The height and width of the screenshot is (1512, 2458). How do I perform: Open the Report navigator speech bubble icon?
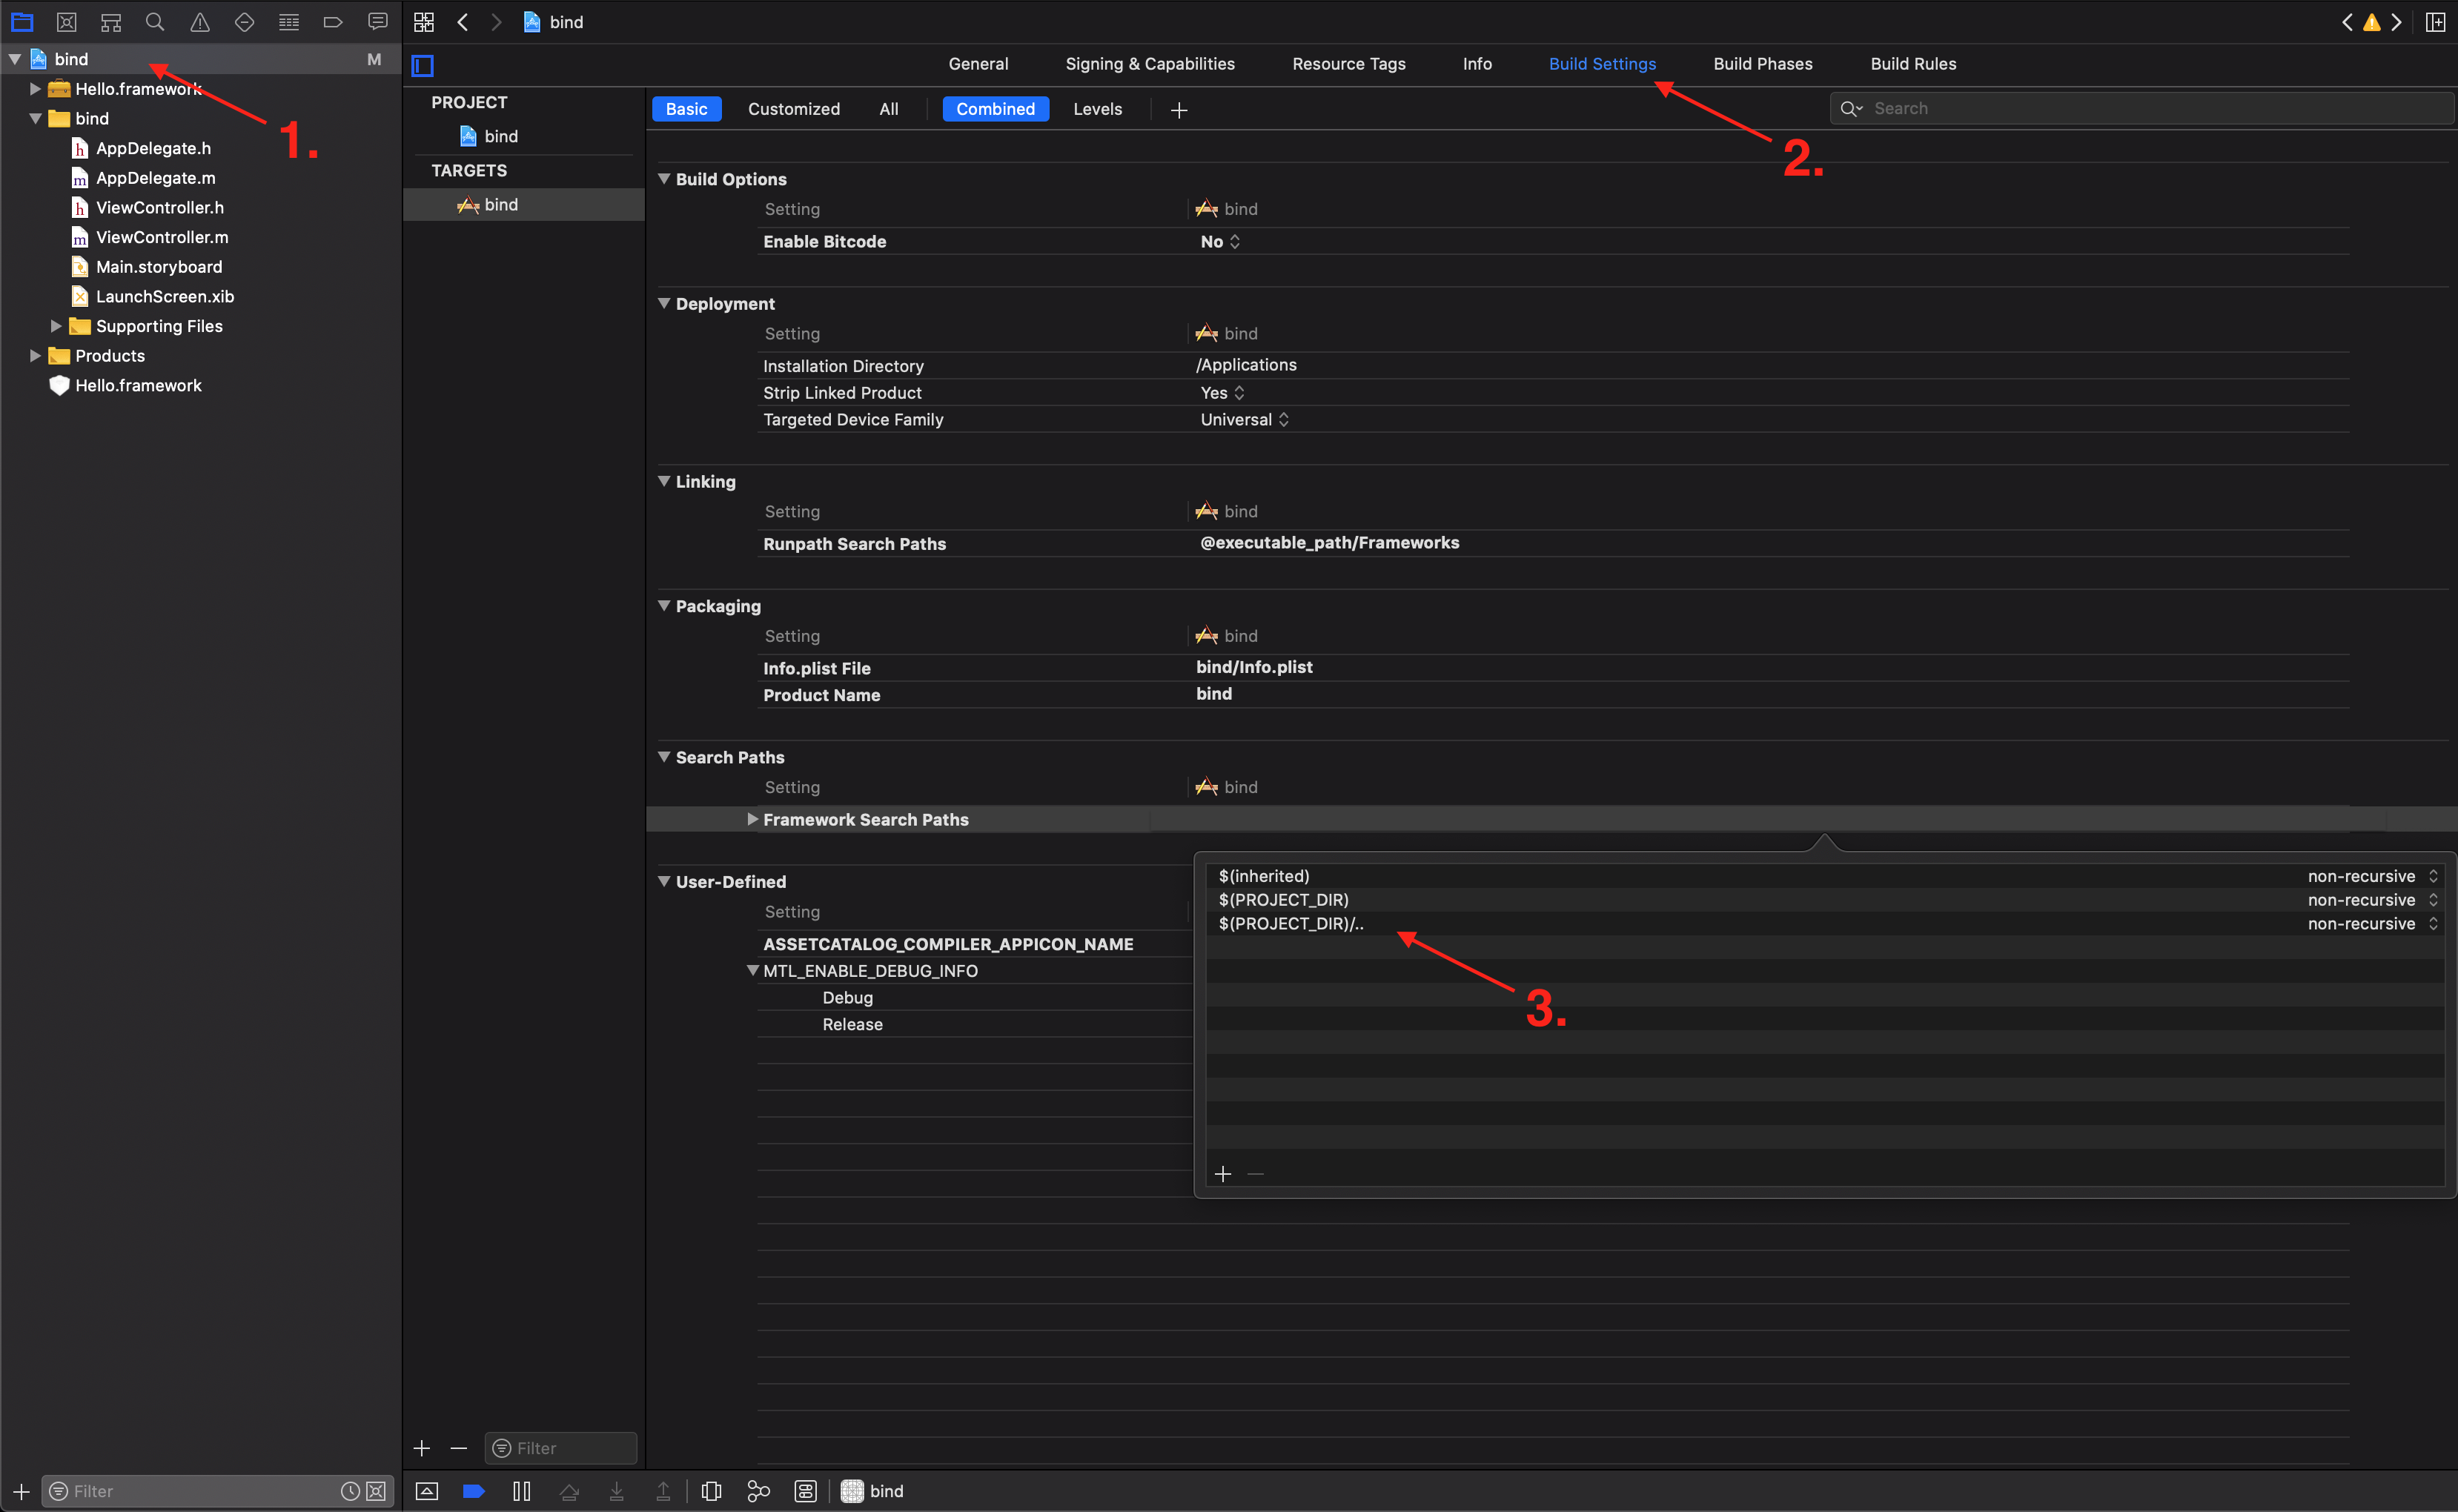(x=378, y=21)
